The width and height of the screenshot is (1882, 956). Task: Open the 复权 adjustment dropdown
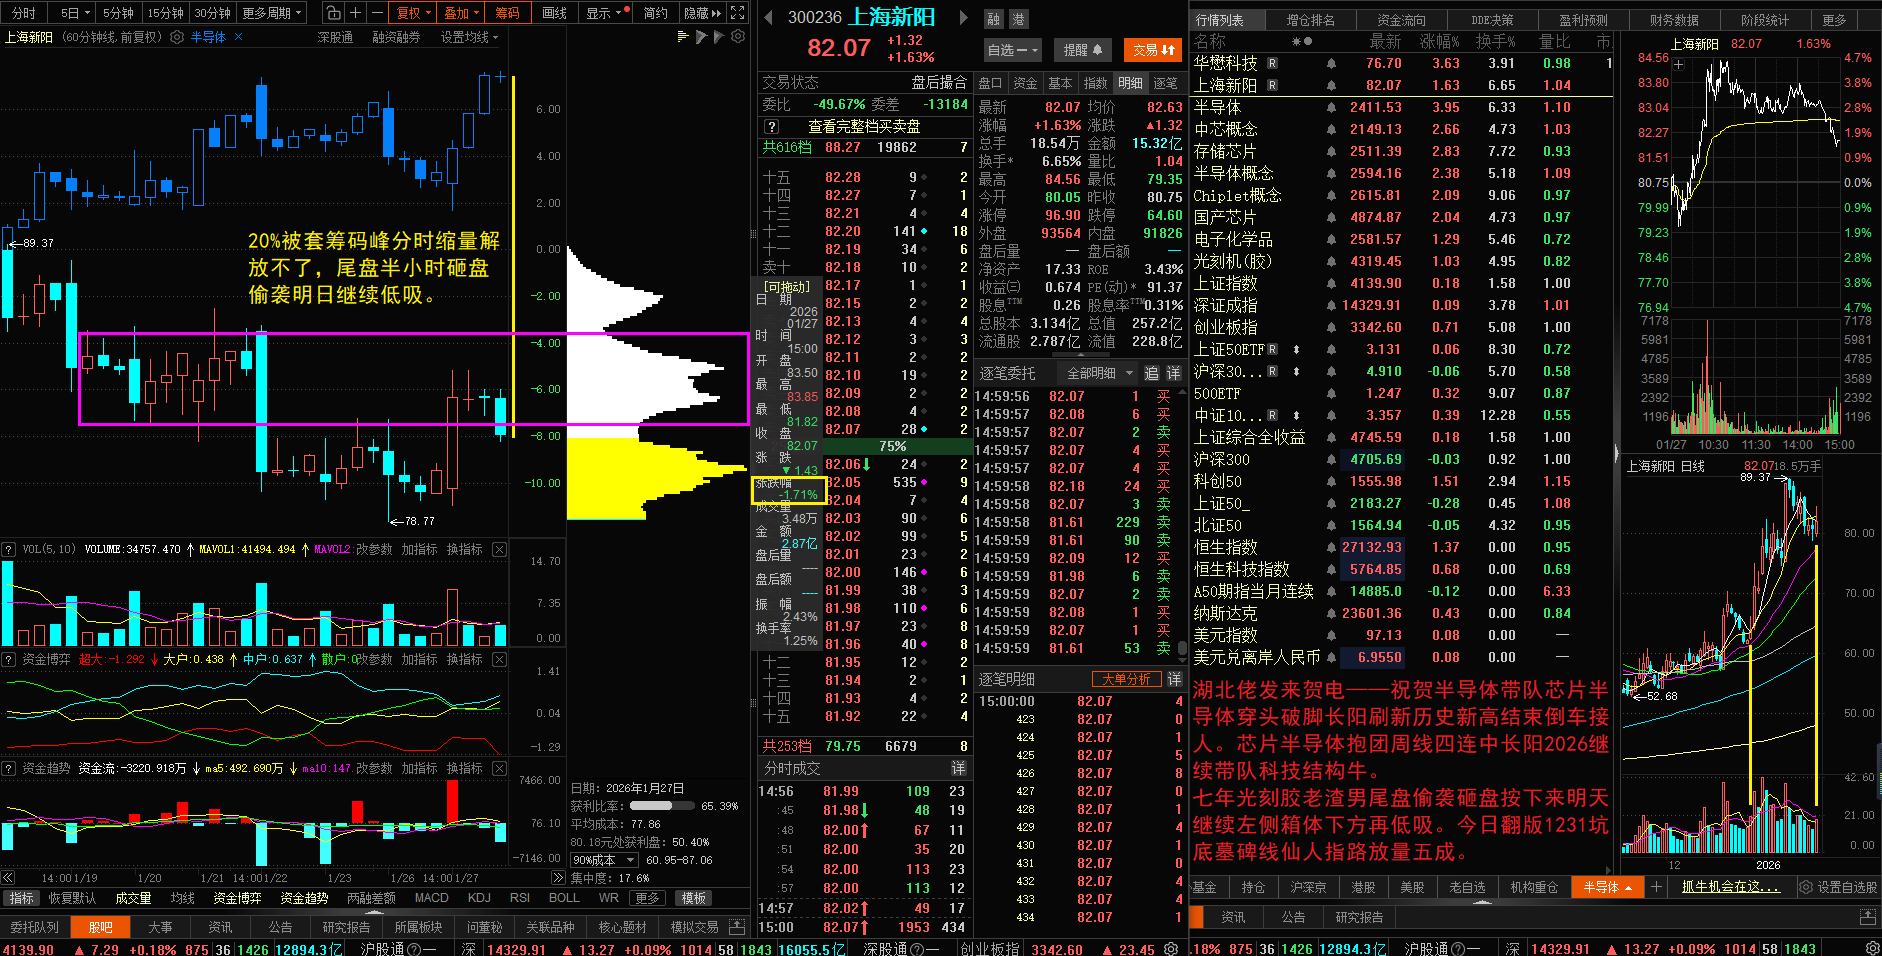tap(413, 13)
